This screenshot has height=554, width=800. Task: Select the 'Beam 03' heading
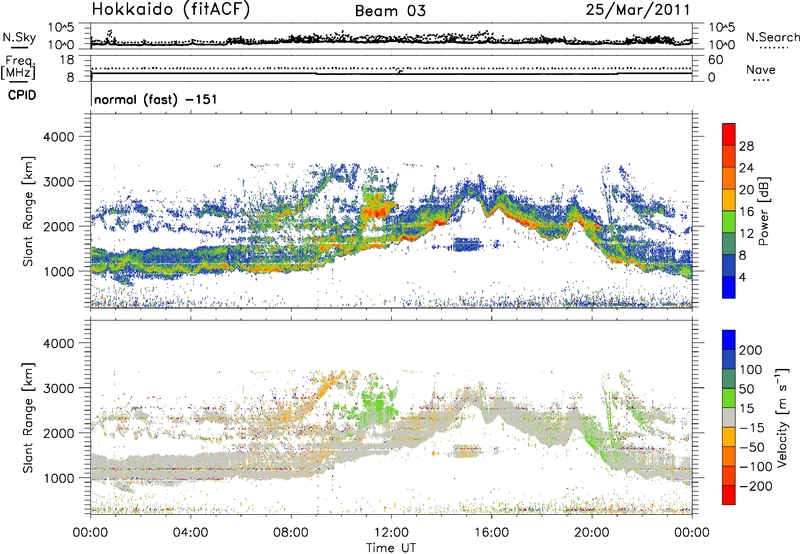point(390,11)
